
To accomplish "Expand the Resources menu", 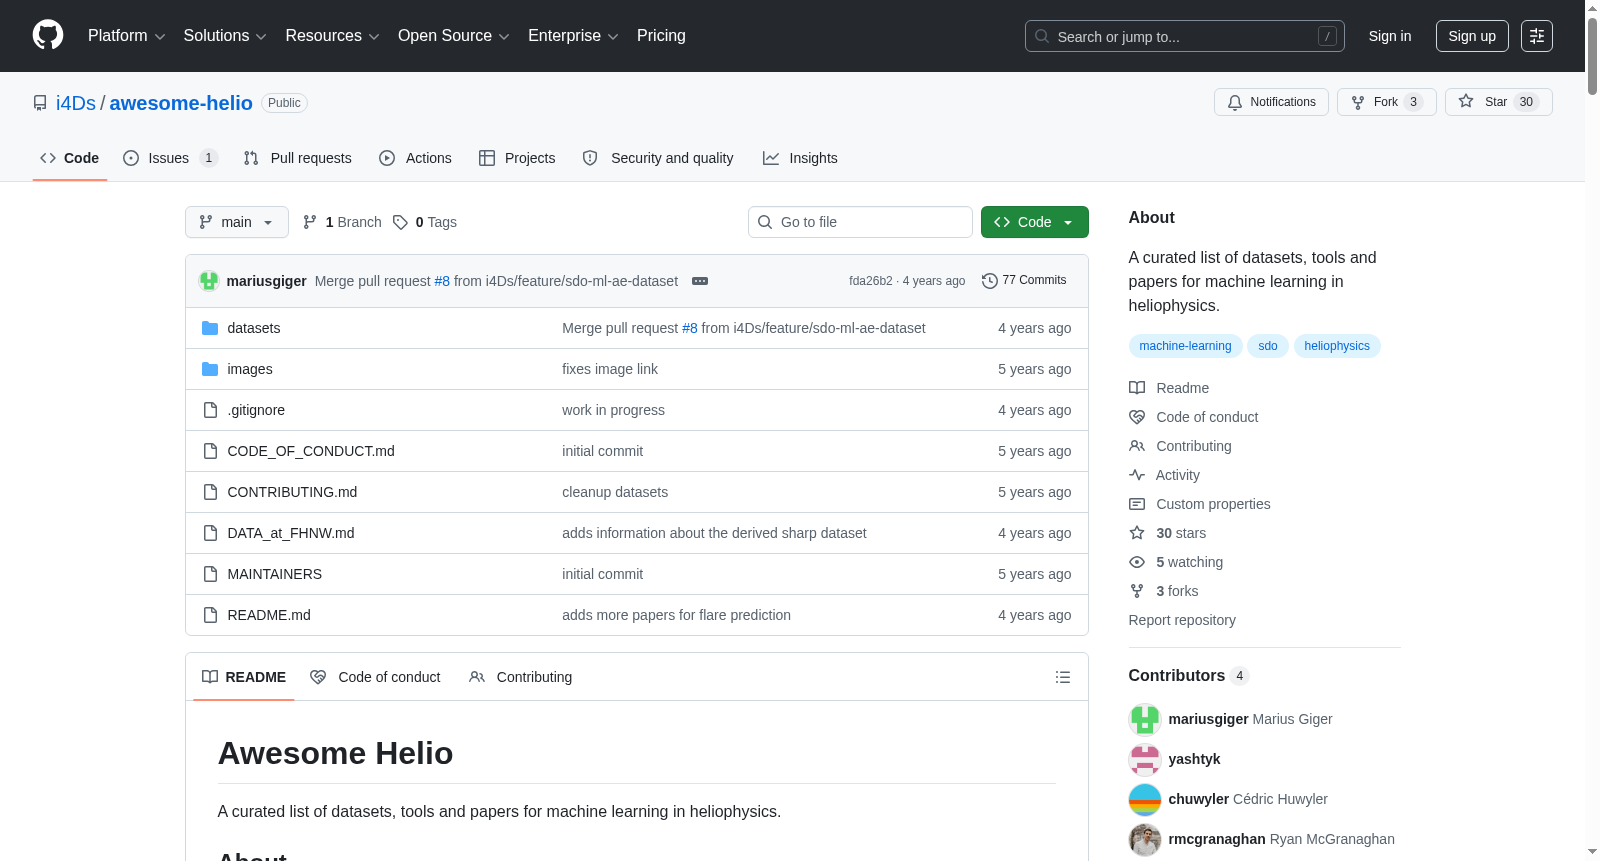I will 332,36.
